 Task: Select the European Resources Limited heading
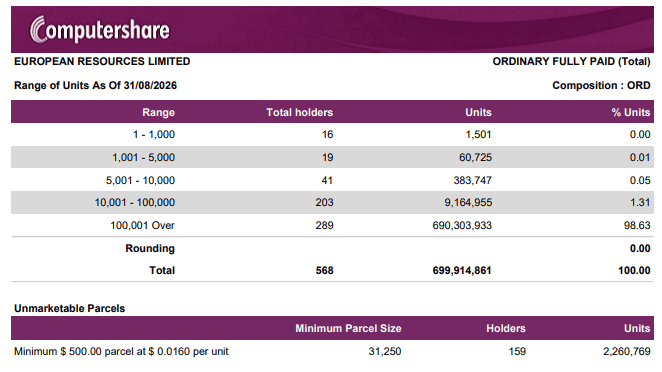(x=102, y=62)
